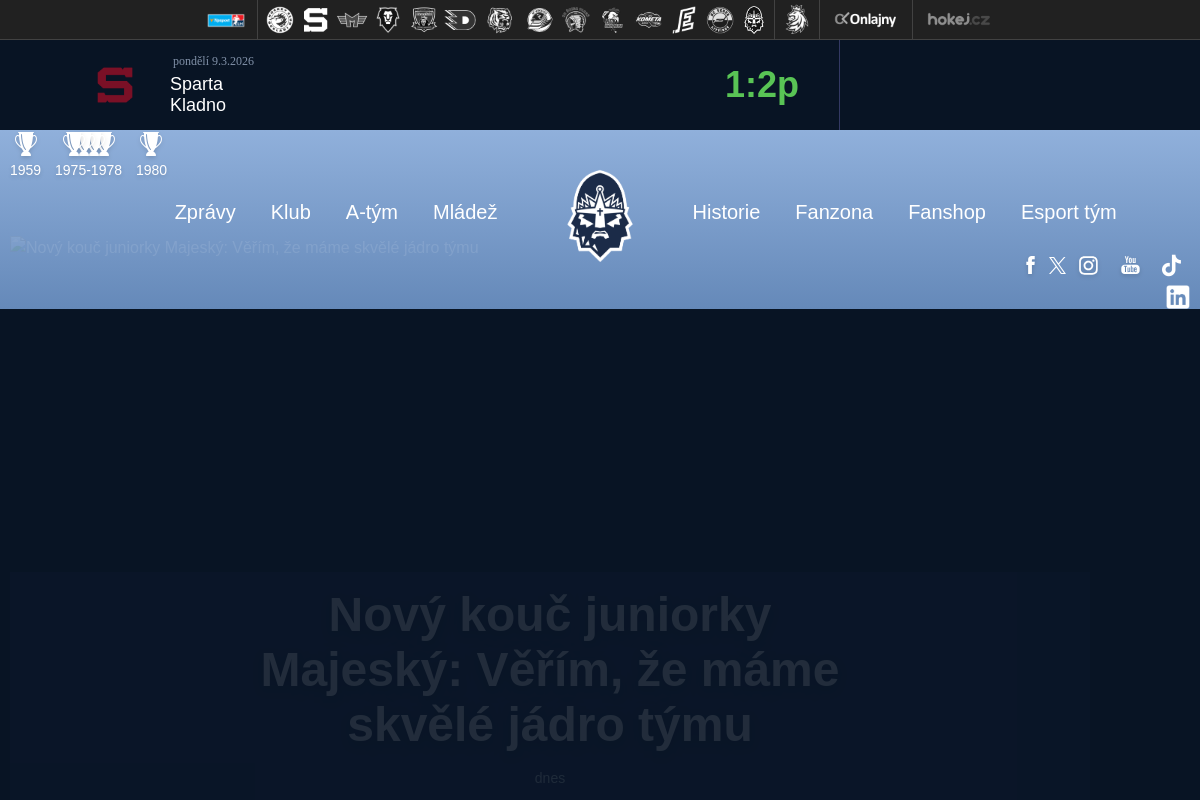Screen dimensions: 1200x800
Task: Click the central Rytíři Kladno knight logo
Action: point(600,215)
